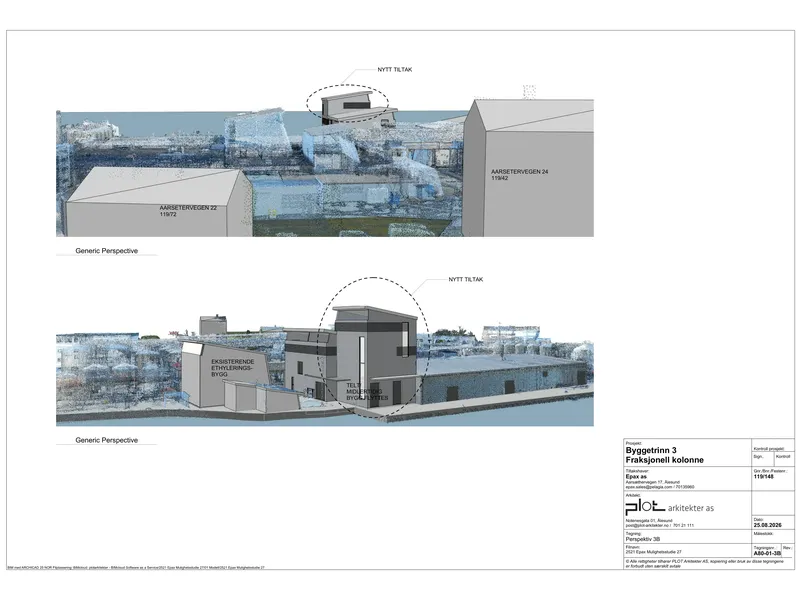Click the '119/72' parcel number
The width and height of the screenshot is (800, 600).
click(x=168, y=214)
